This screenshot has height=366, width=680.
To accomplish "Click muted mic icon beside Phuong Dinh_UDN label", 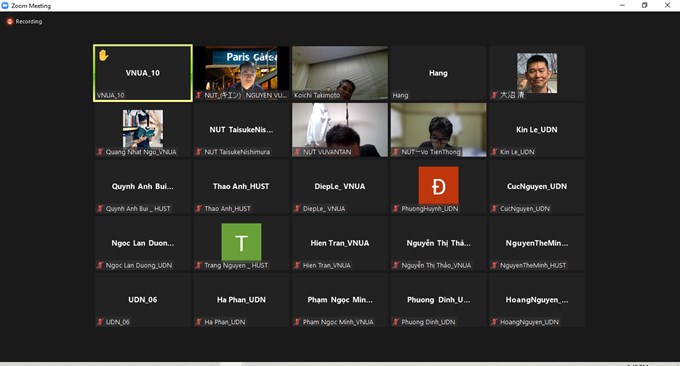I will click(396, 322).
